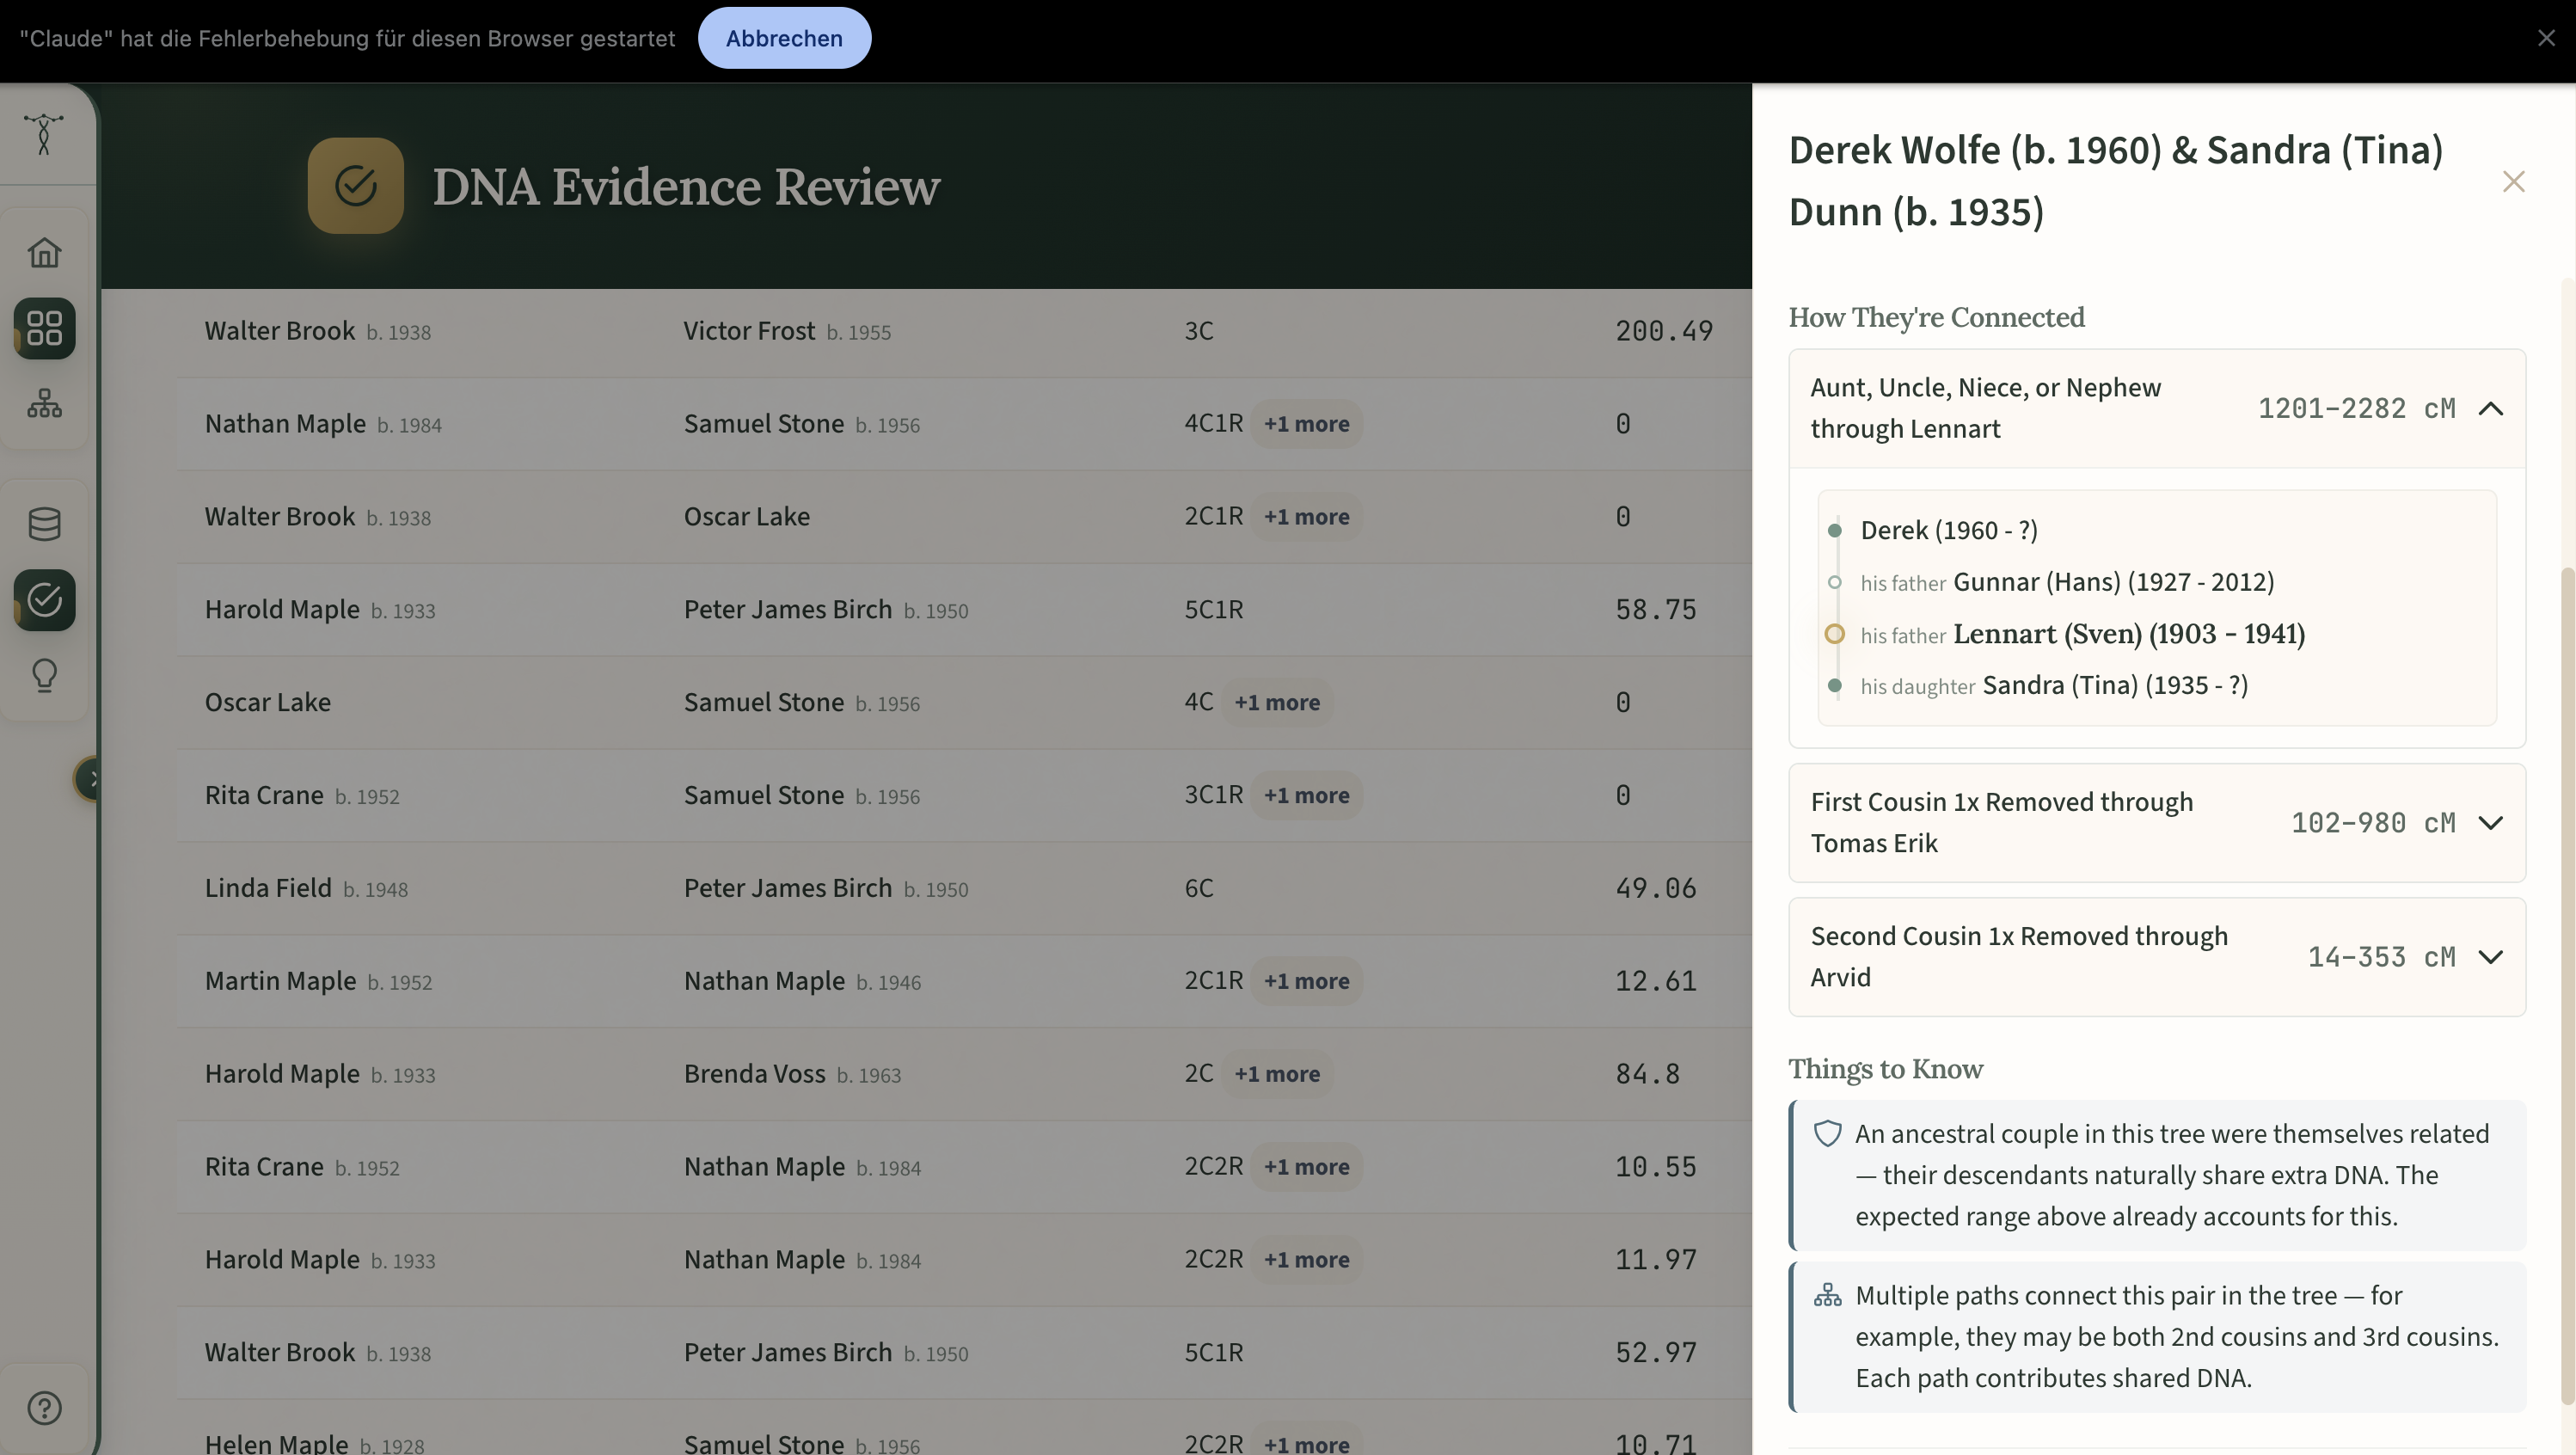Click the 102–980 cM range value
The image size is (2576, 1455).
(2373, 822)
